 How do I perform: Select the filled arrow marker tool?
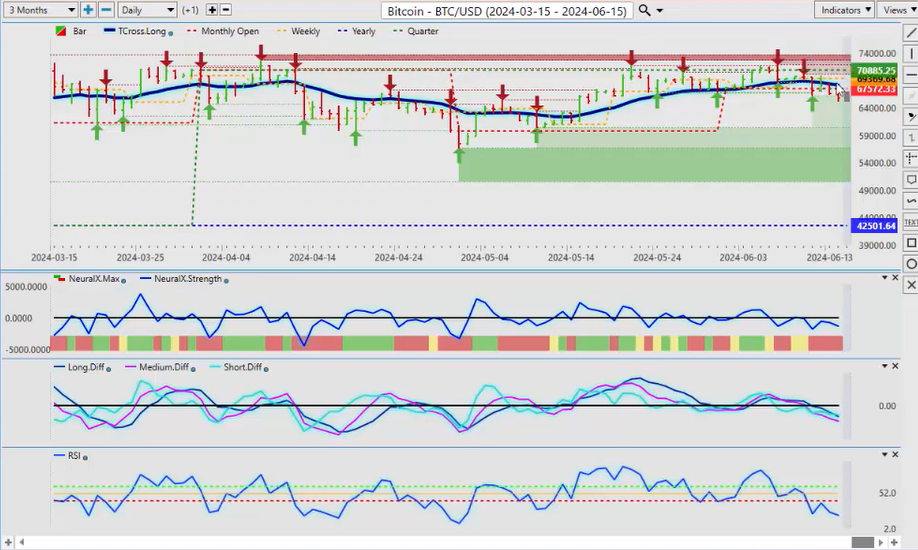click(x=910, y=117)
